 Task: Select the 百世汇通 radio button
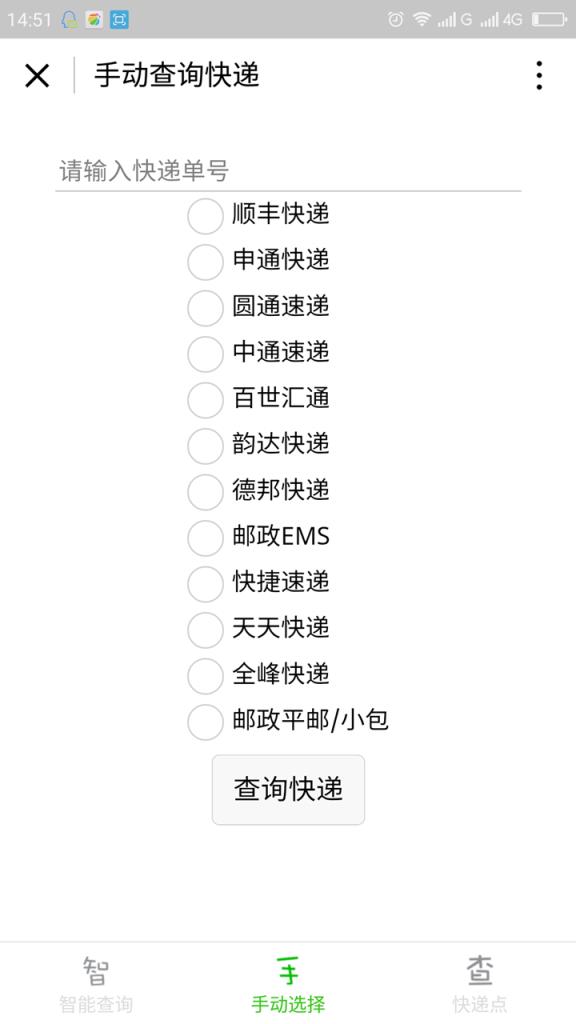(205, 399)
